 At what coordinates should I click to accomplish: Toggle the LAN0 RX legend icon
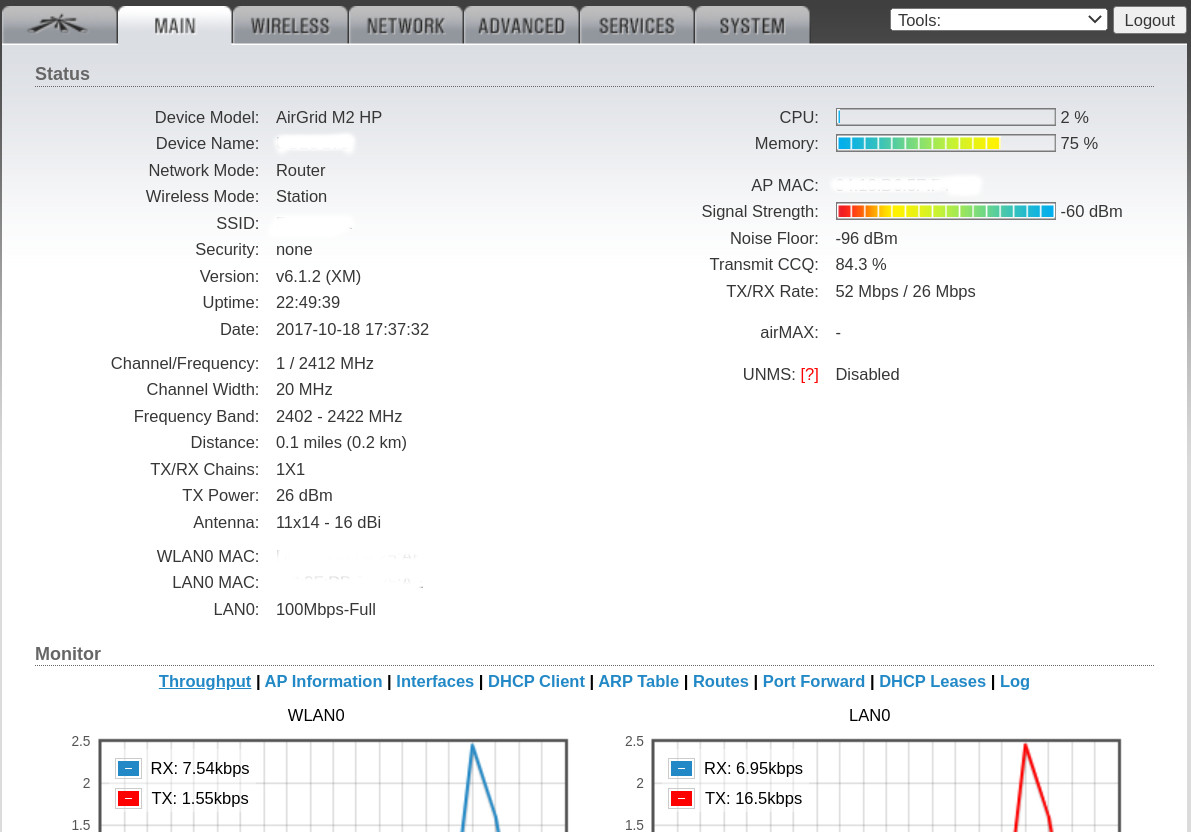681,768
